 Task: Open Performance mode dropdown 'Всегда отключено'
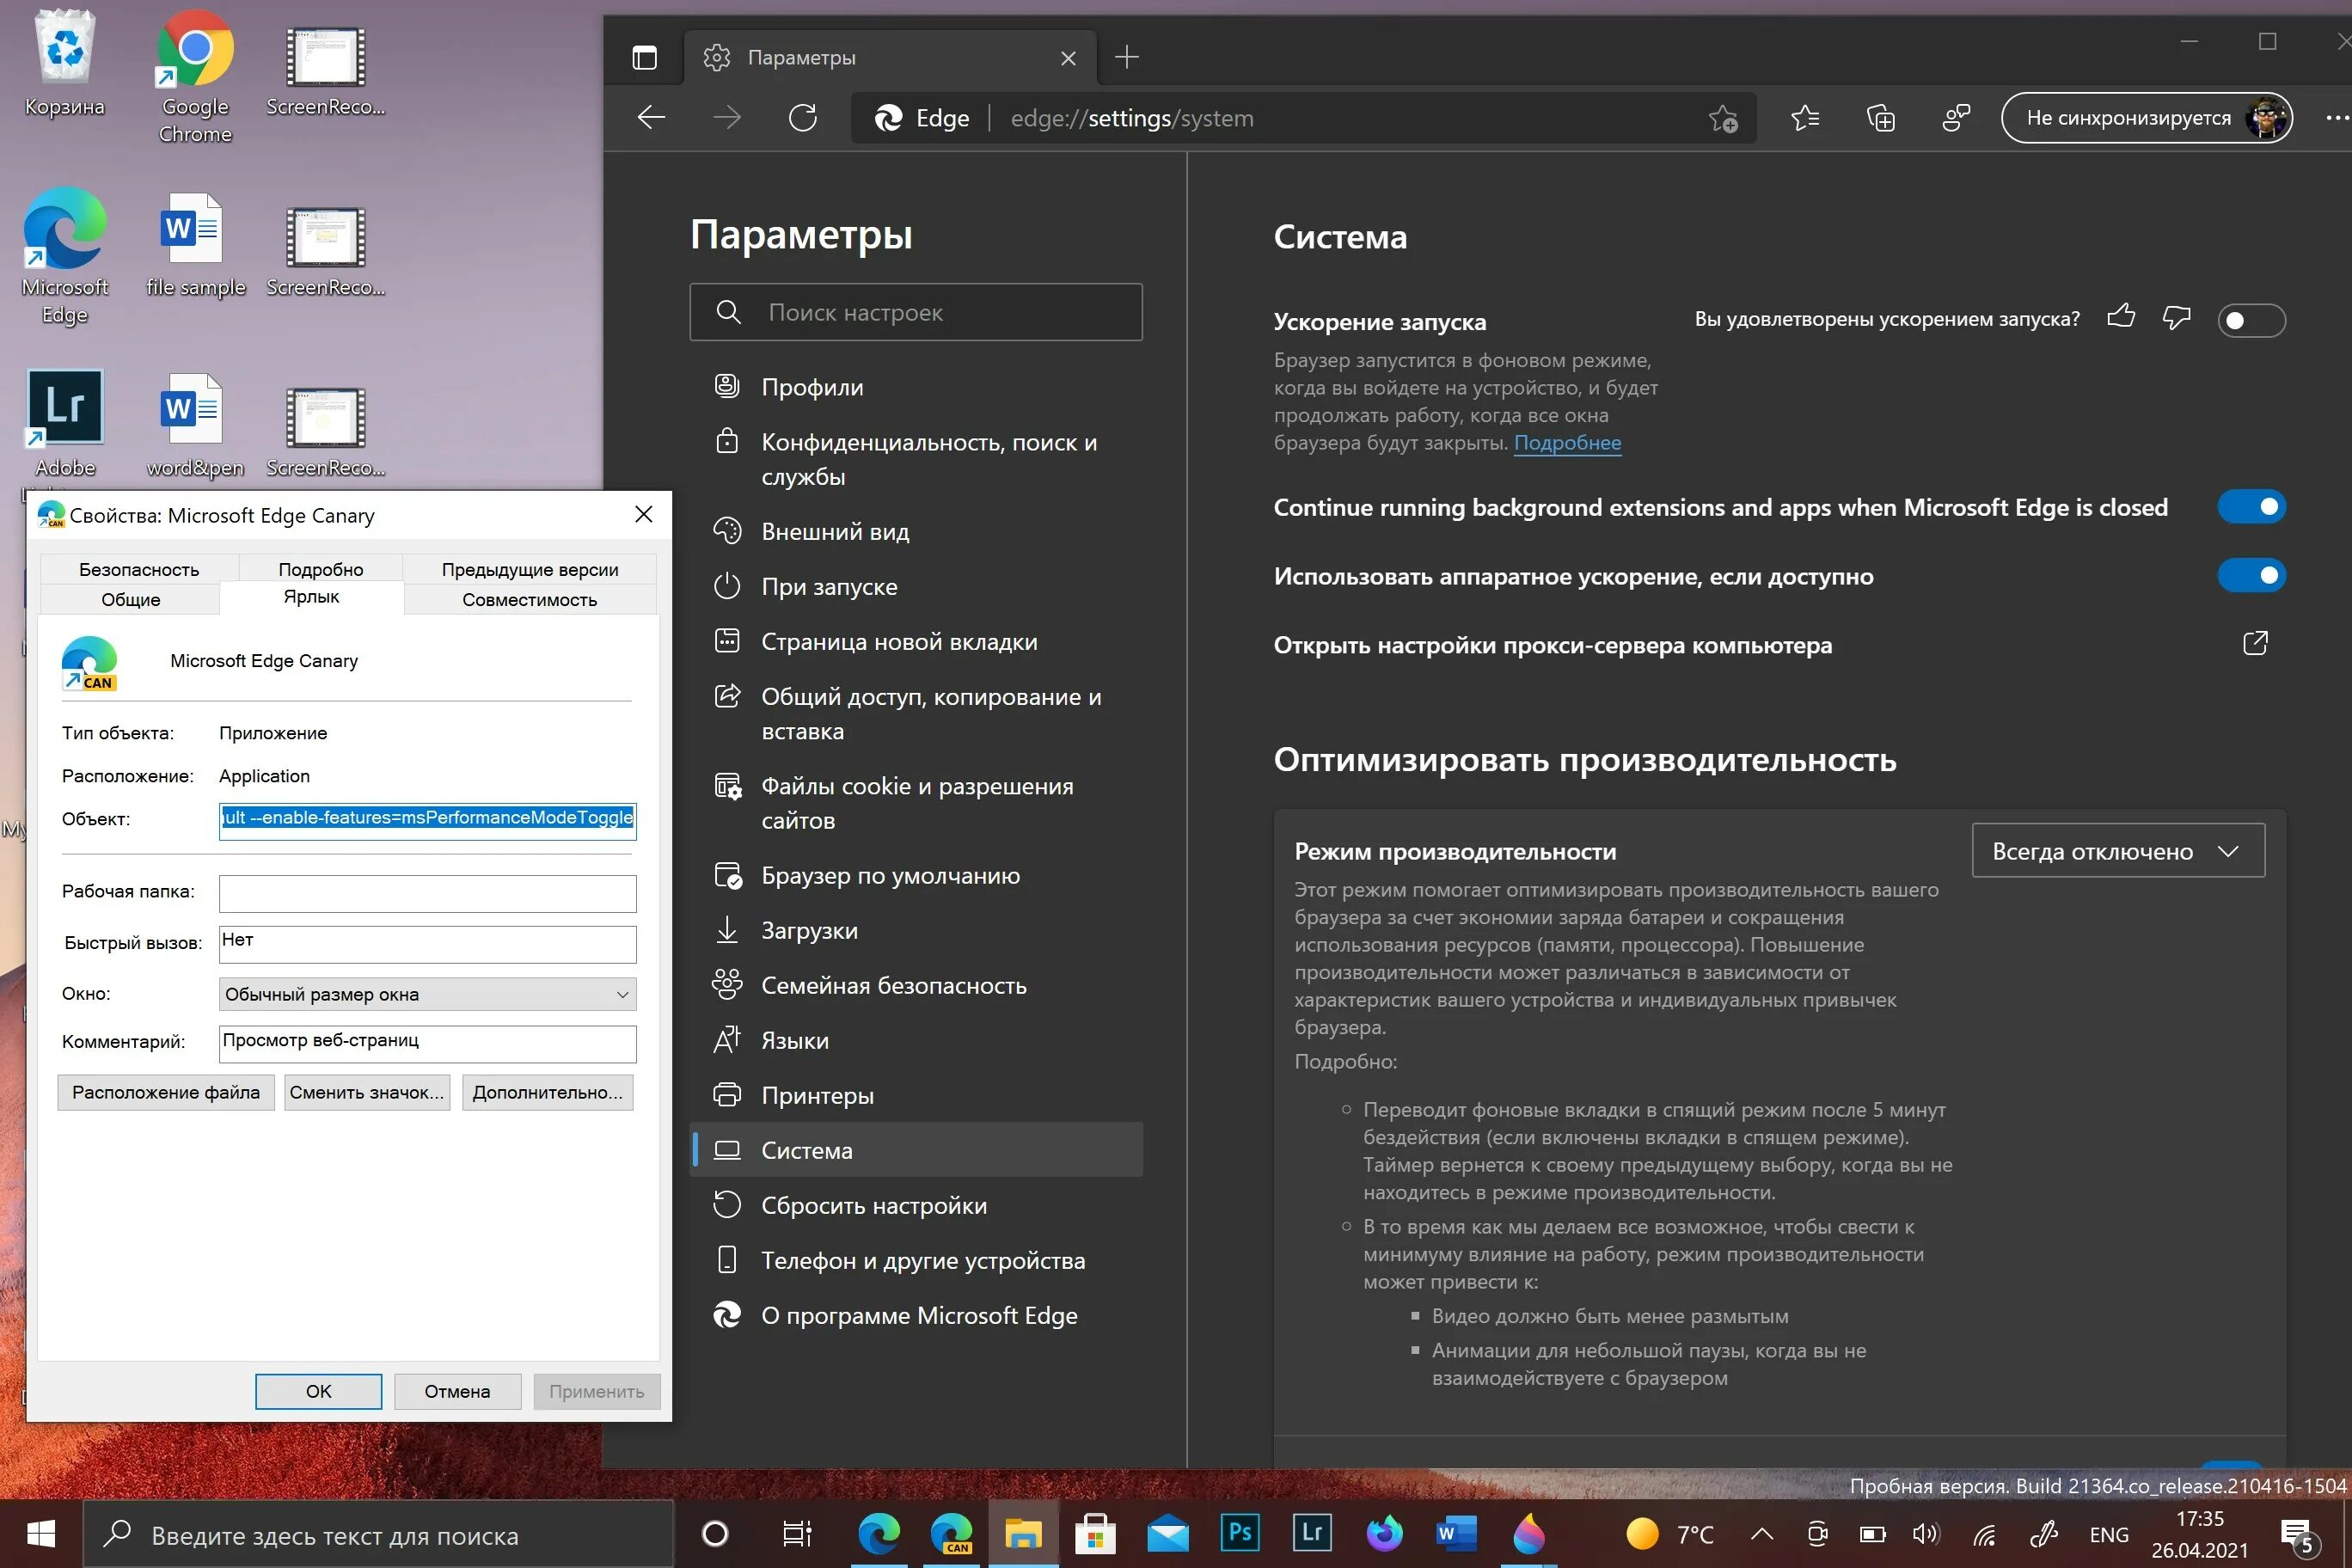point(2118,850)
